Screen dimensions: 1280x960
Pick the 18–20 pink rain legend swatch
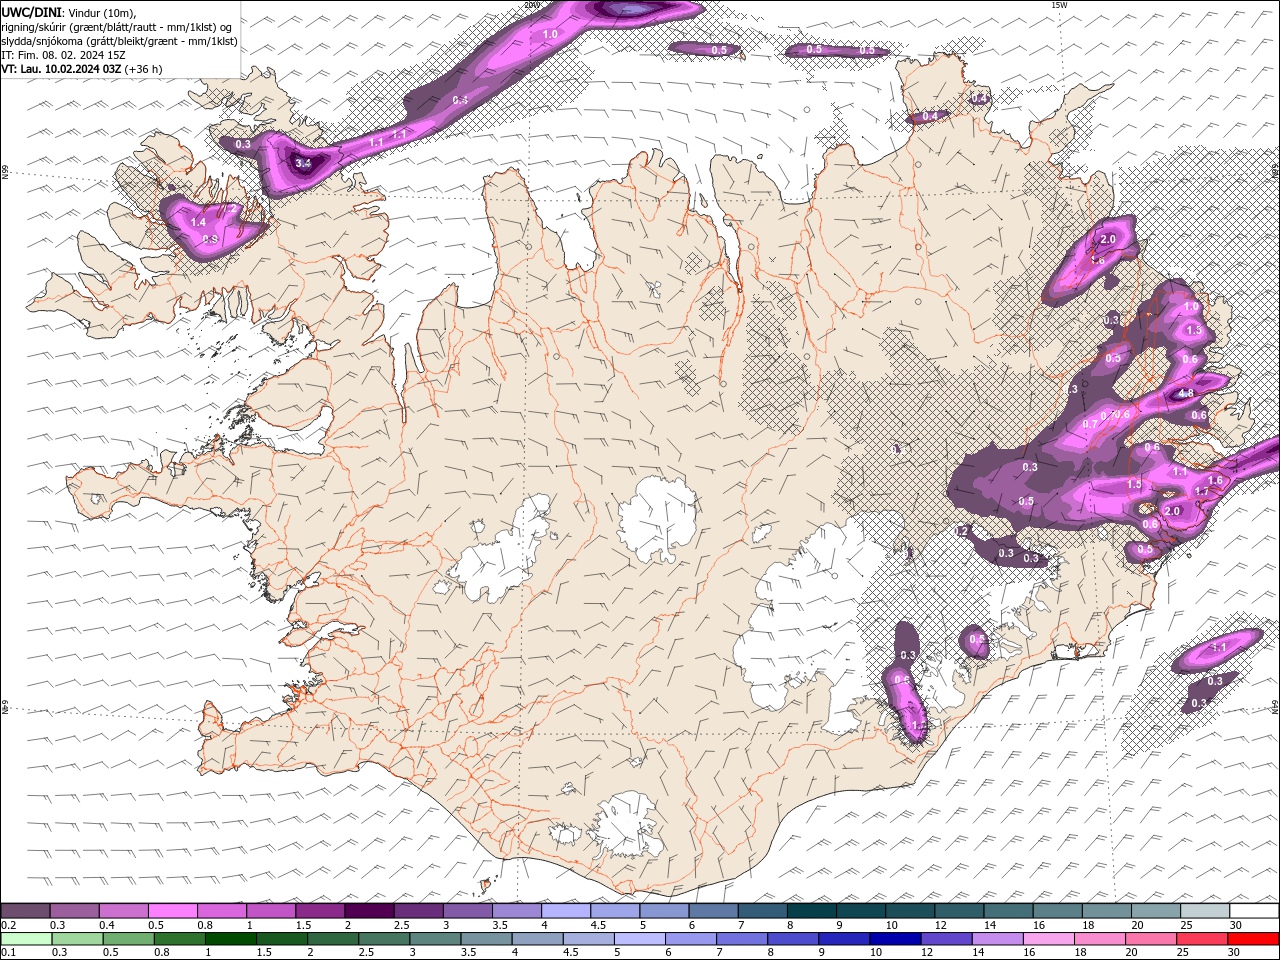point(1098,938)
